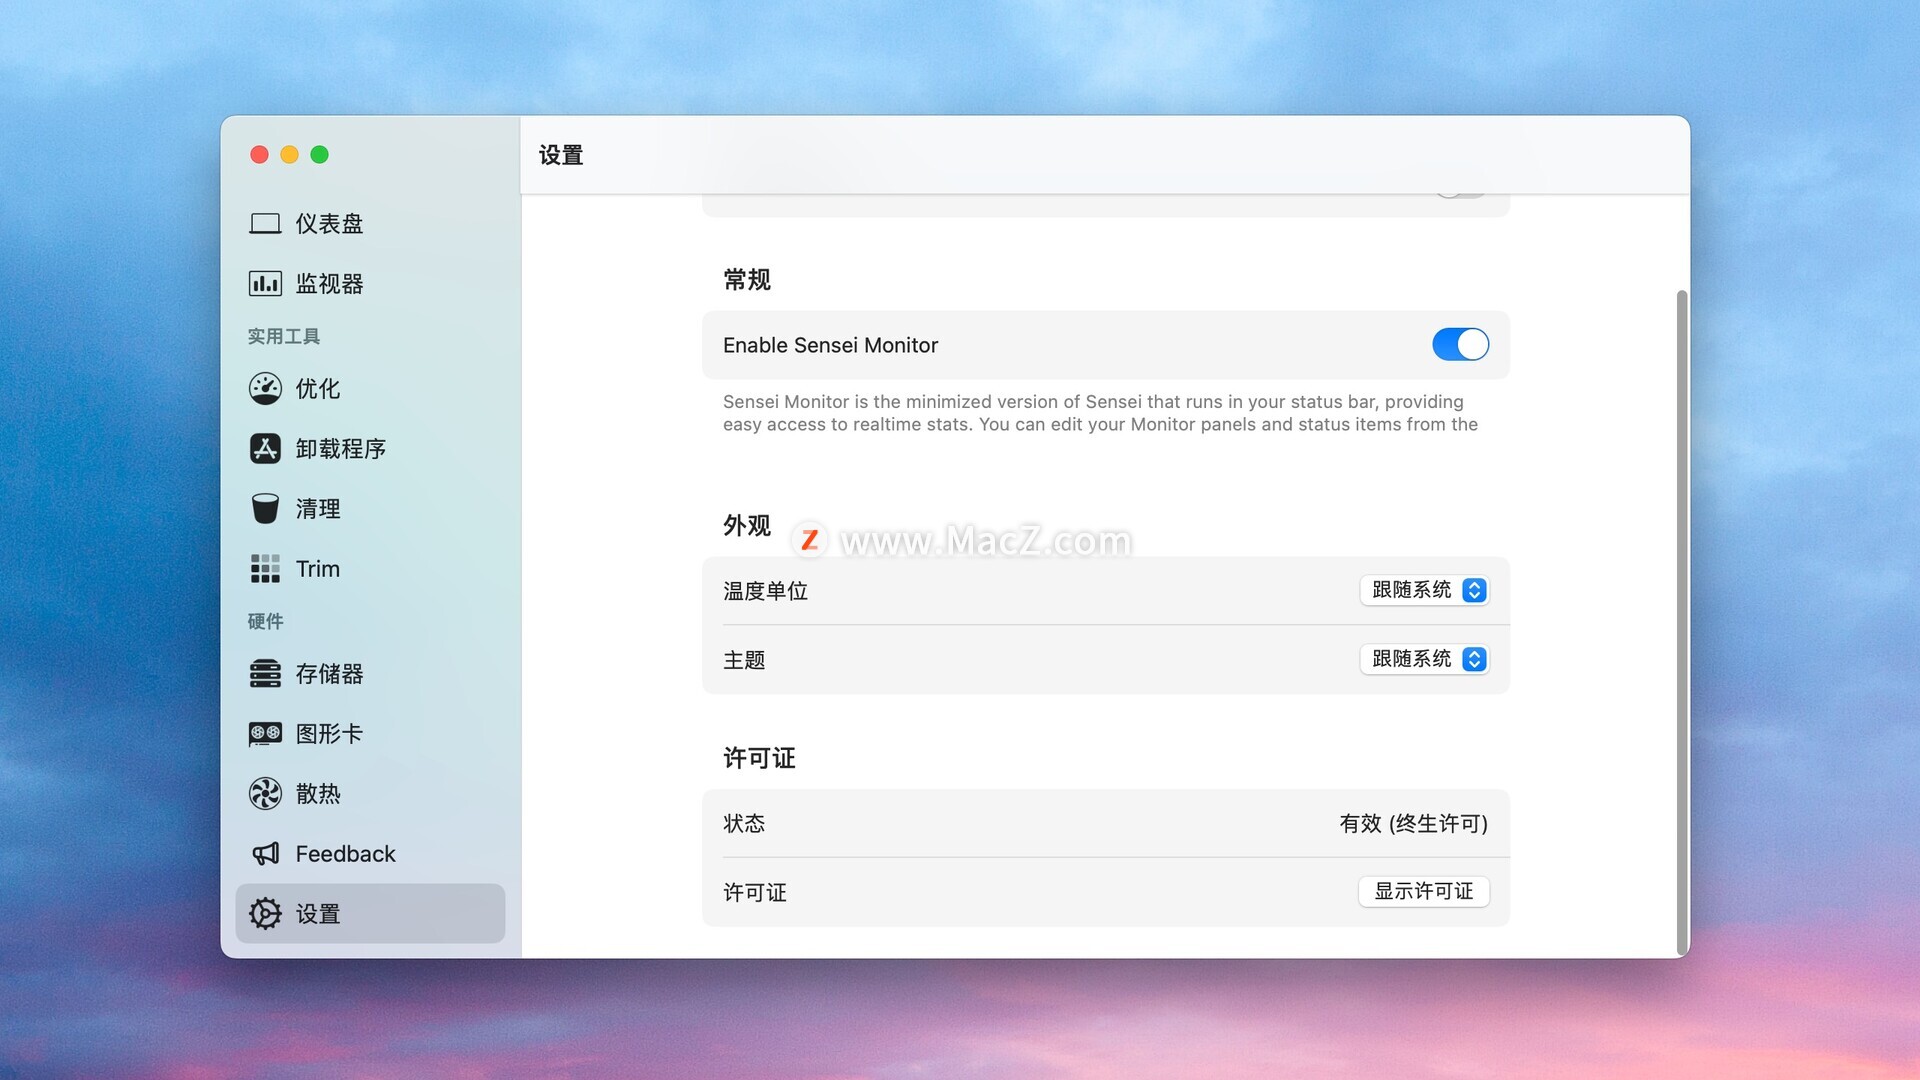The width and height of the screenshot is (1920, 1080).
Task: Open the 主题 跟随系统 dropdown
Action: pos(1424,660)
